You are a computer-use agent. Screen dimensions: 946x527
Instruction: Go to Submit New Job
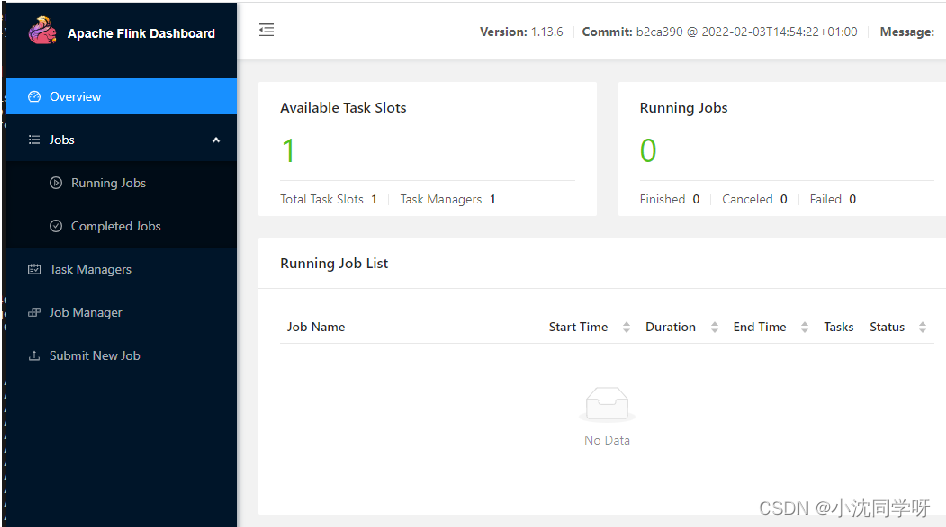(x=95, y=356)
